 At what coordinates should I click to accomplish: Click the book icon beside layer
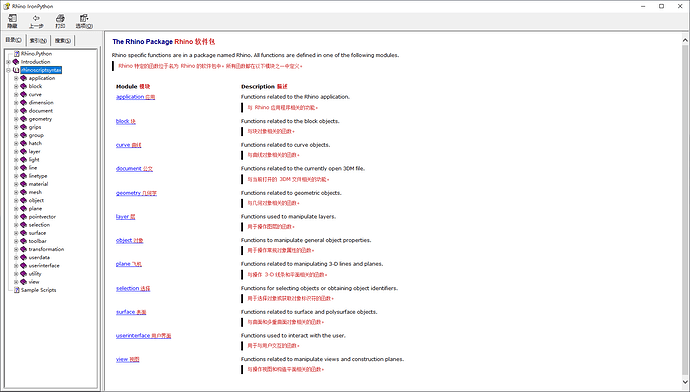pos(24,151)
